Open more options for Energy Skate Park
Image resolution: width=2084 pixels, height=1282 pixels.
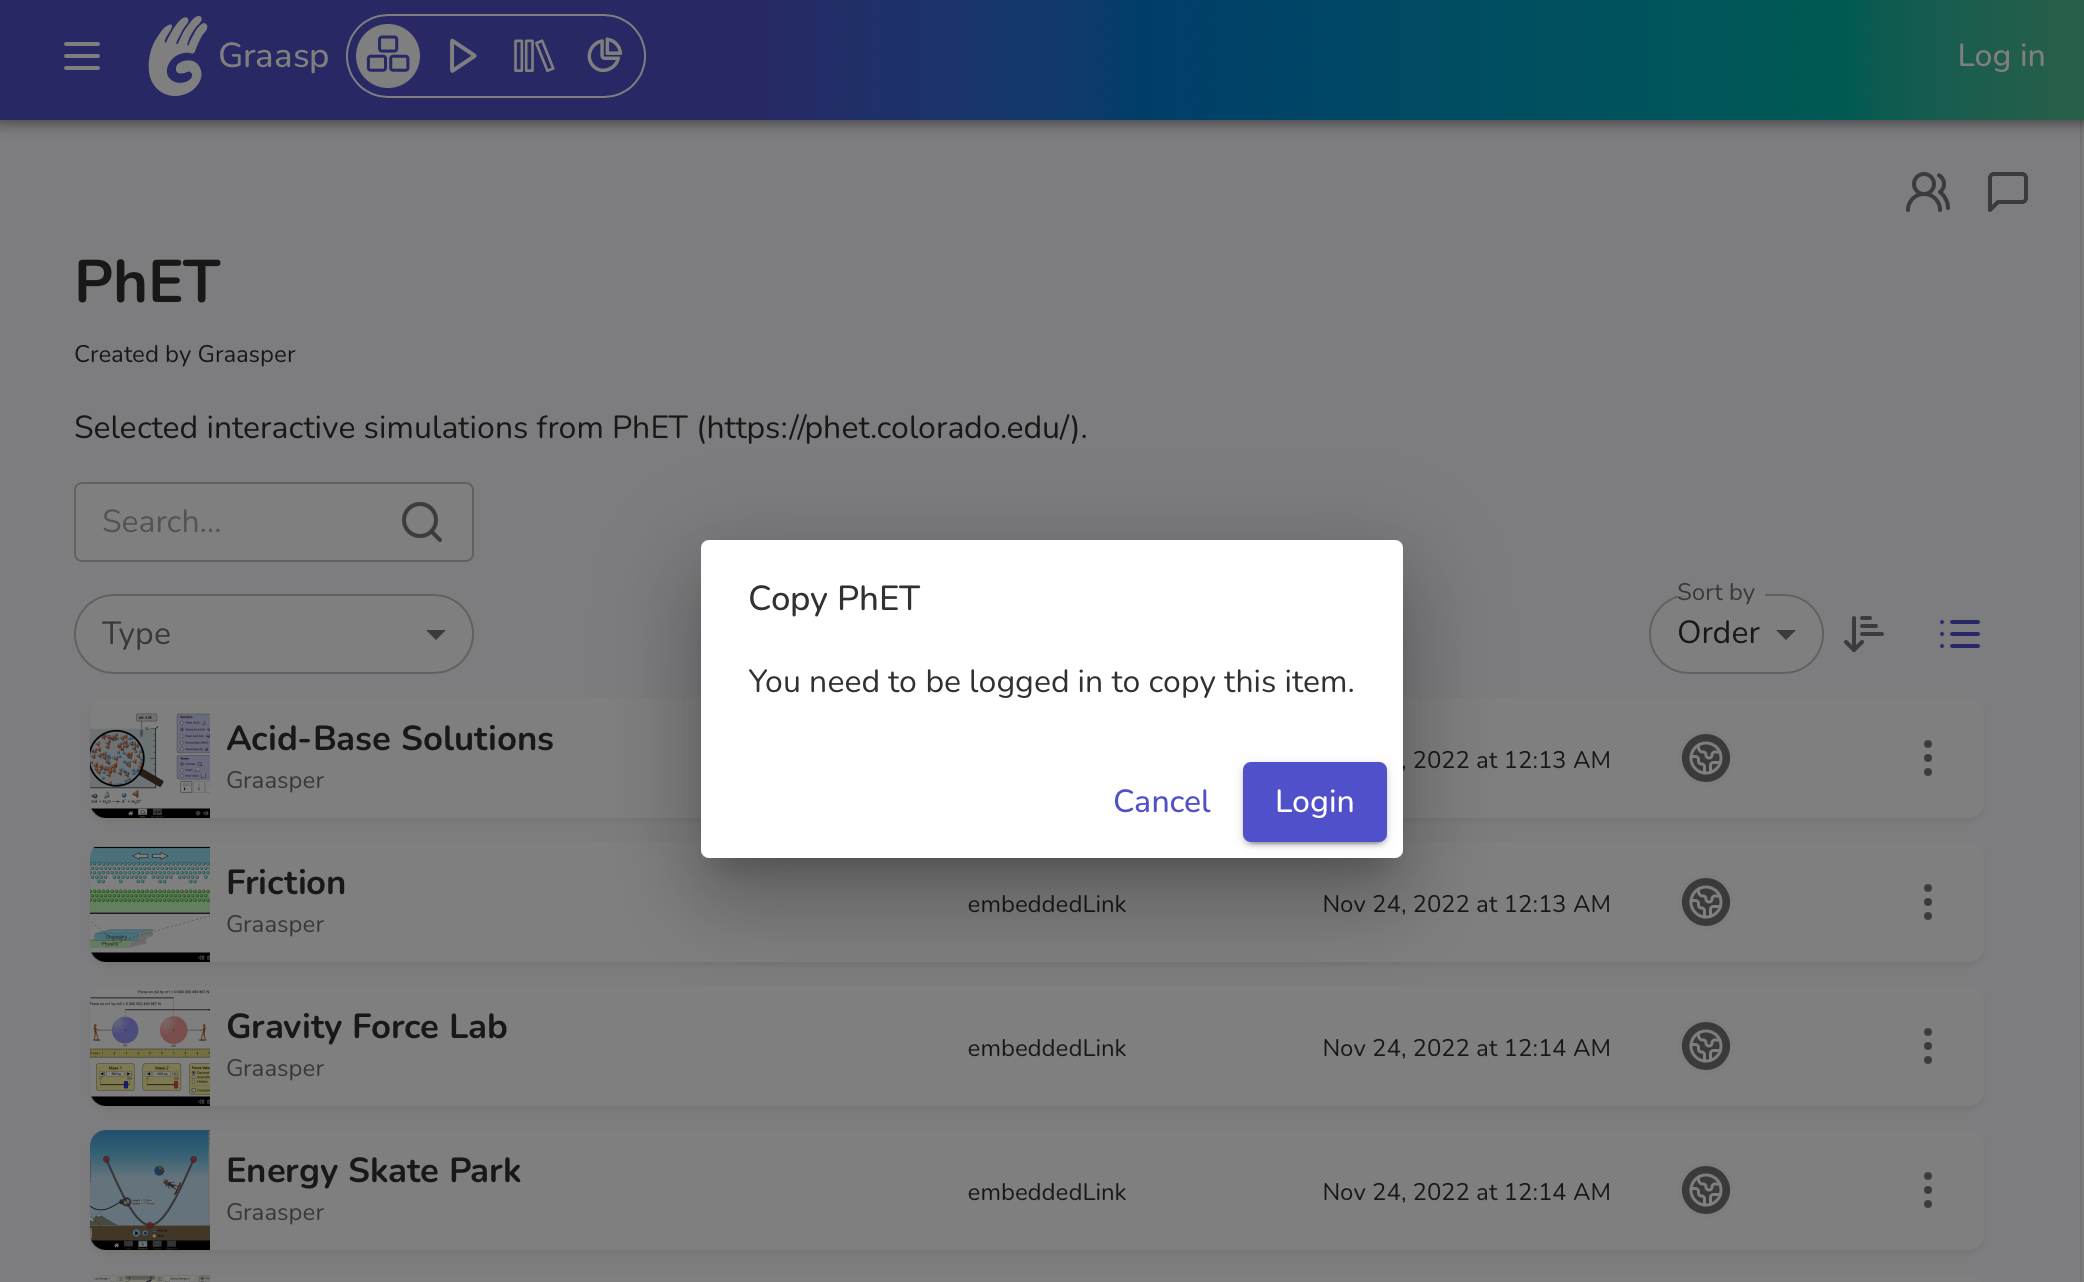[1927, 1191]
